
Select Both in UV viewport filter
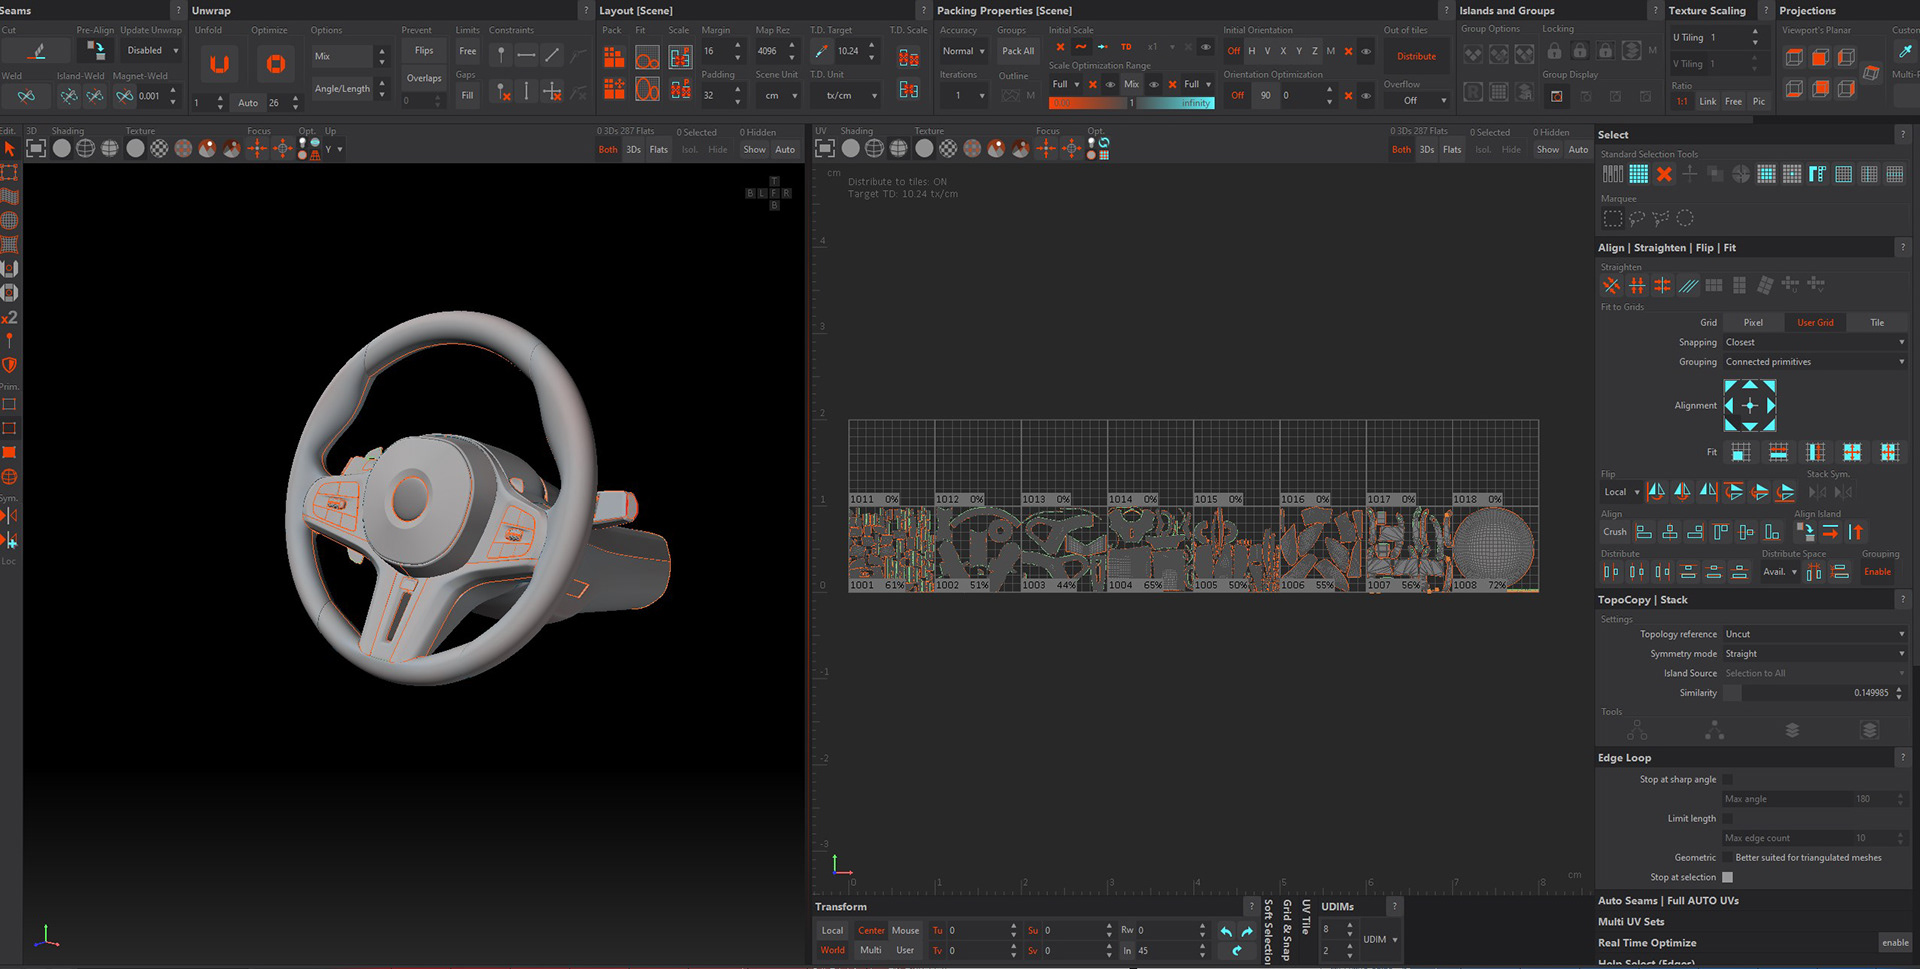point(1401,150)
